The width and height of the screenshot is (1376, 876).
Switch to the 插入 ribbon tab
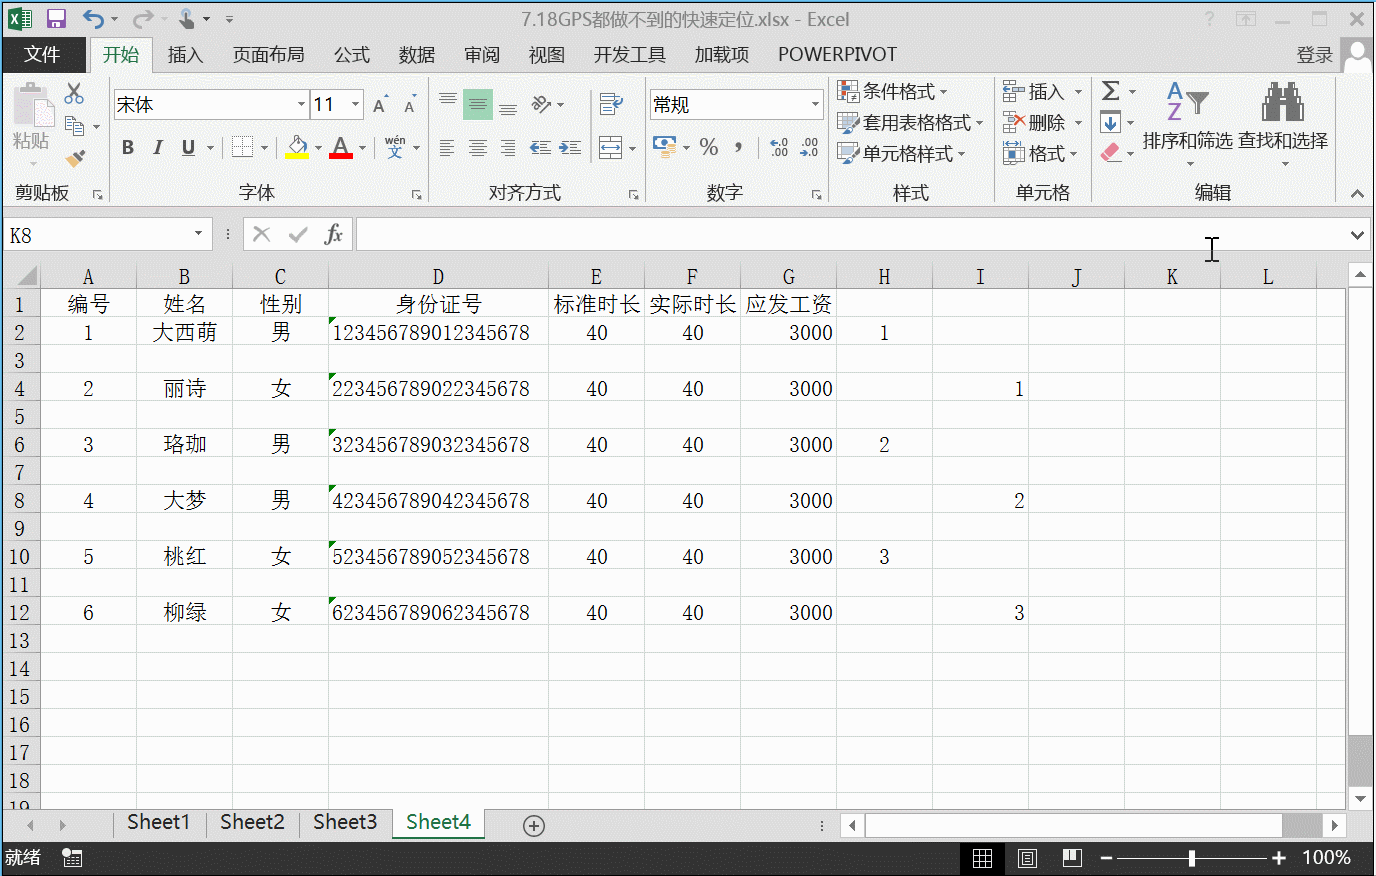(x=185, y=55)
